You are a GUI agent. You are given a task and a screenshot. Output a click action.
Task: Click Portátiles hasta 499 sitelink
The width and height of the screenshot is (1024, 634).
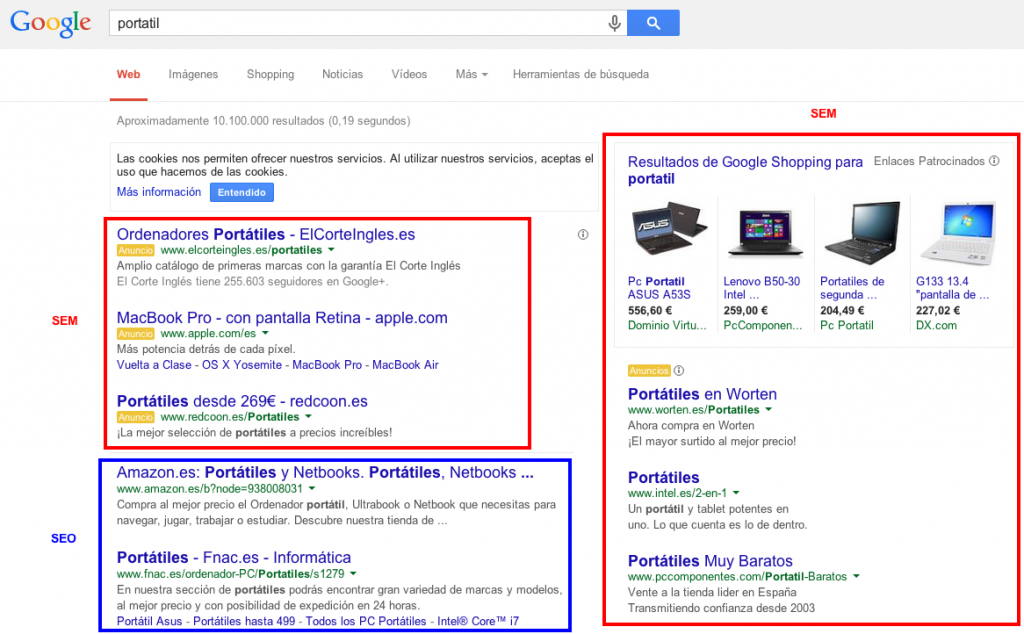[x=244, y=622]
